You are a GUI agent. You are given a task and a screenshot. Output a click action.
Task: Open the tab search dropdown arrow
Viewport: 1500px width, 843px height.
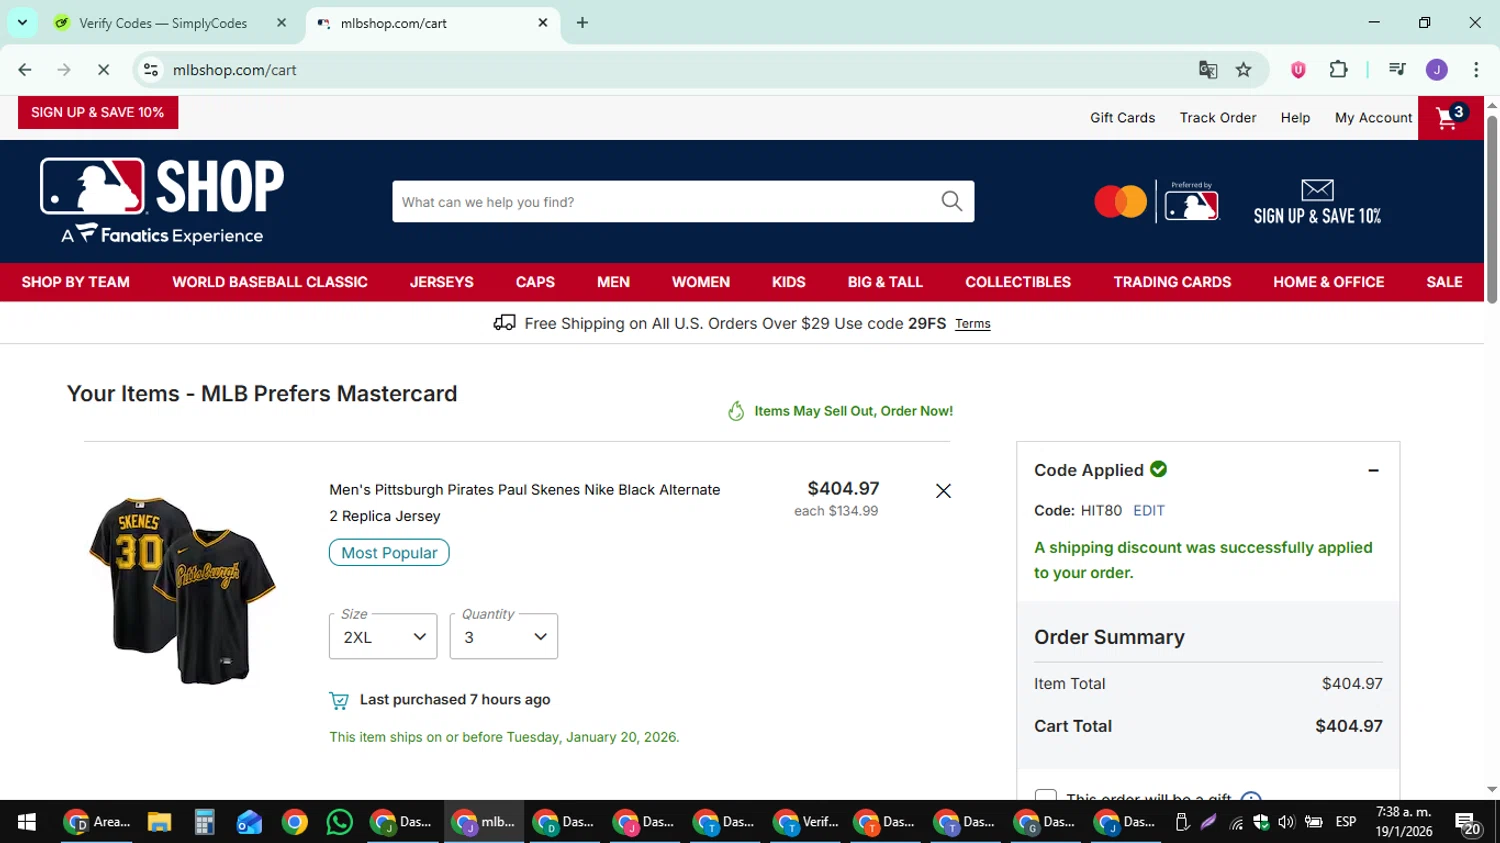coord(22,22)
